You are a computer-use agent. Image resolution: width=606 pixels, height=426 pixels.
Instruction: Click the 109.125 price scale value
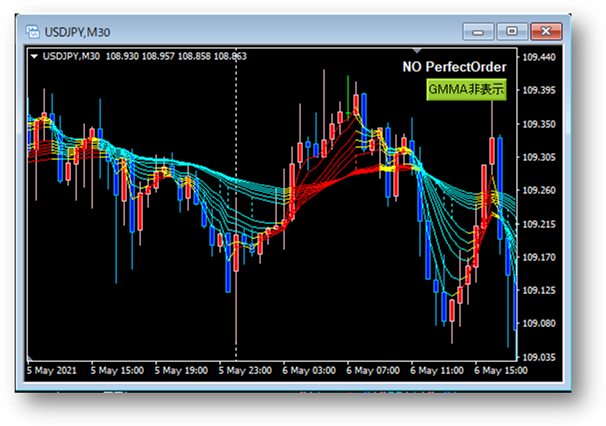pos(539,290)
